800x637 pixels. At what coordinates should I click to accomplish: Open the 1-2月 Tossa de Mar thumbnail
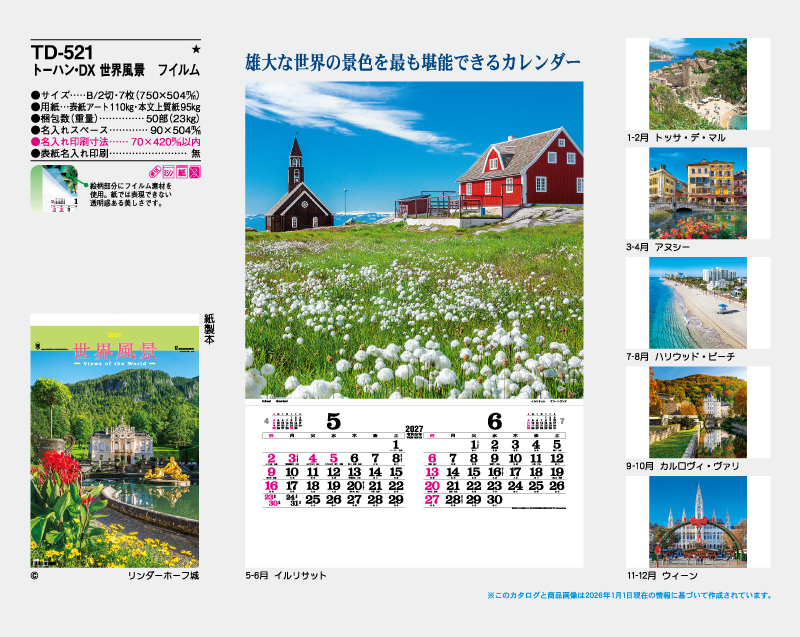click(697, 84)
